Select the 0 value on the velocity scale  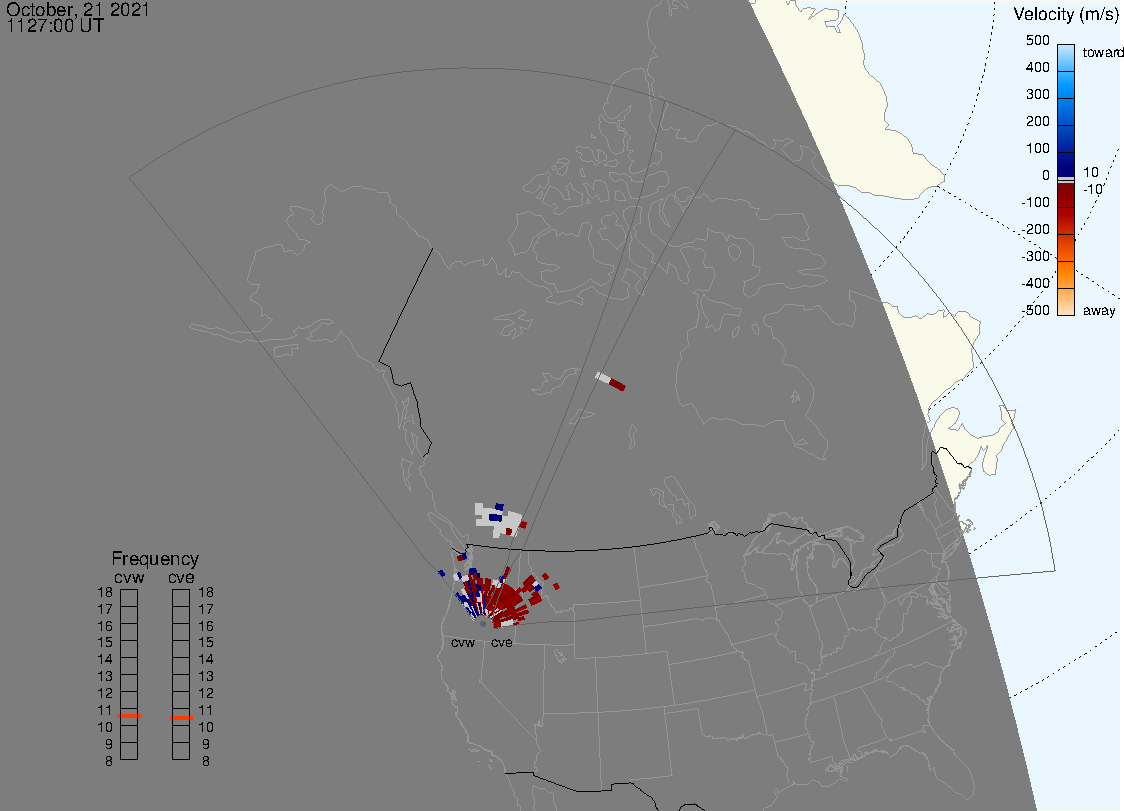point(1046,175)
